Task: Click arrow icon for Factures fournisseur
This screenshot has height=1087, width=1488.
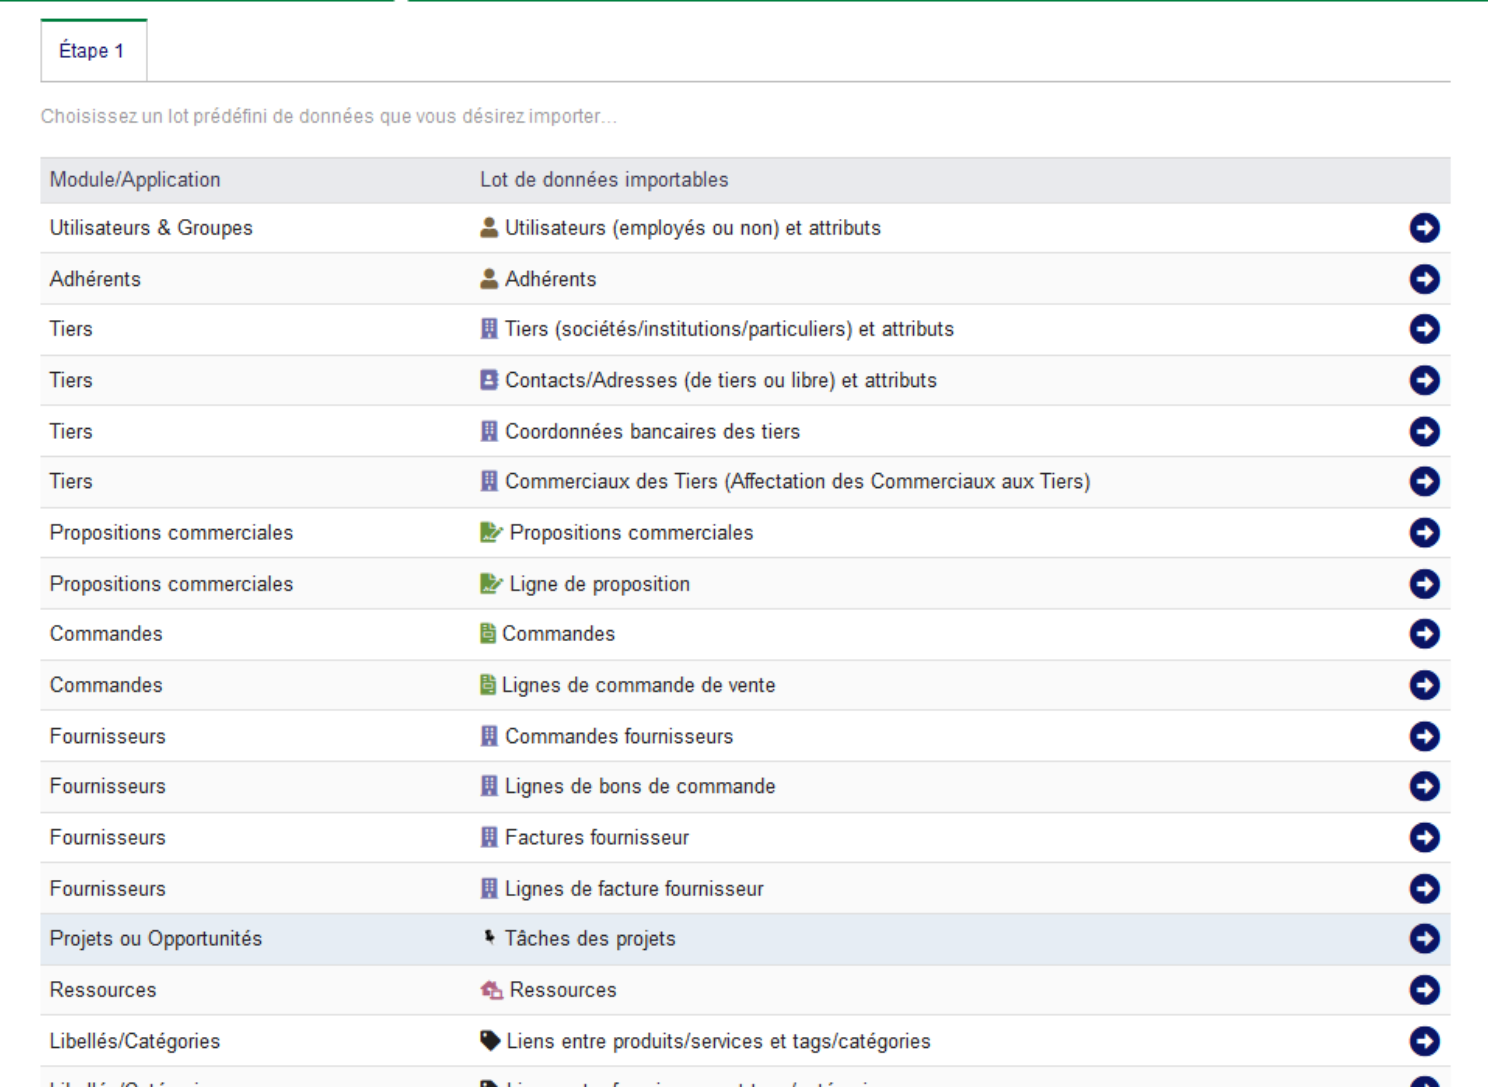Action: pyautogui.click(x=1424, y=837)
